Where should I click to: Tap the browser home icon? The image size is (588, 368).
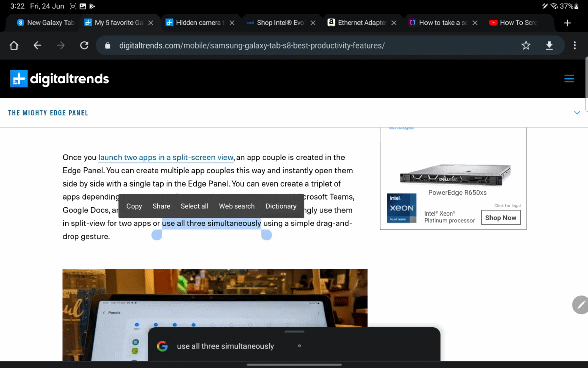click(x=14, y=45)
